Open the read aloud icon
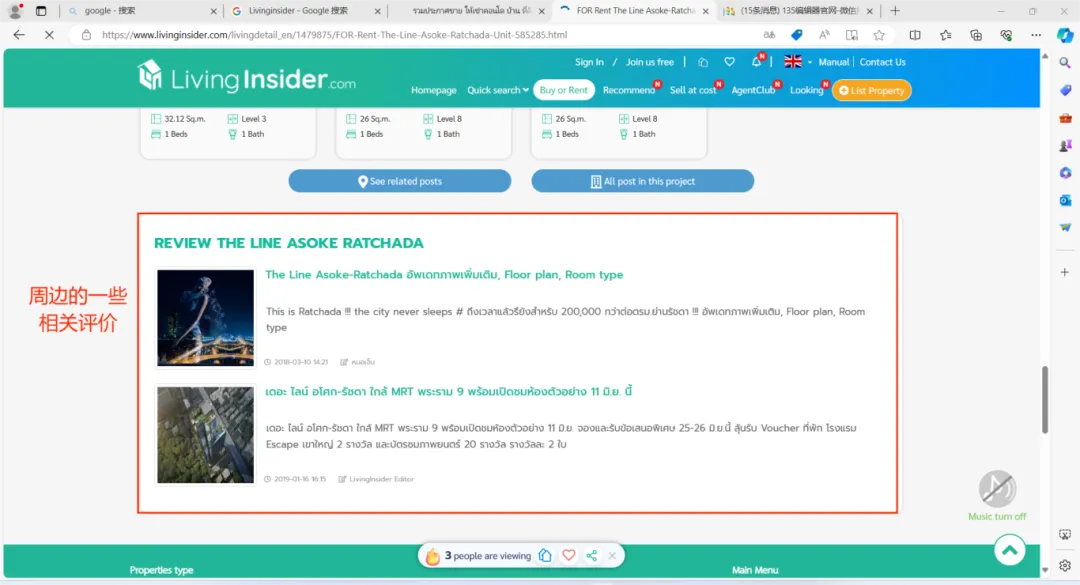The height and width of the screenshot is (585, 1080). coord(824,34)
